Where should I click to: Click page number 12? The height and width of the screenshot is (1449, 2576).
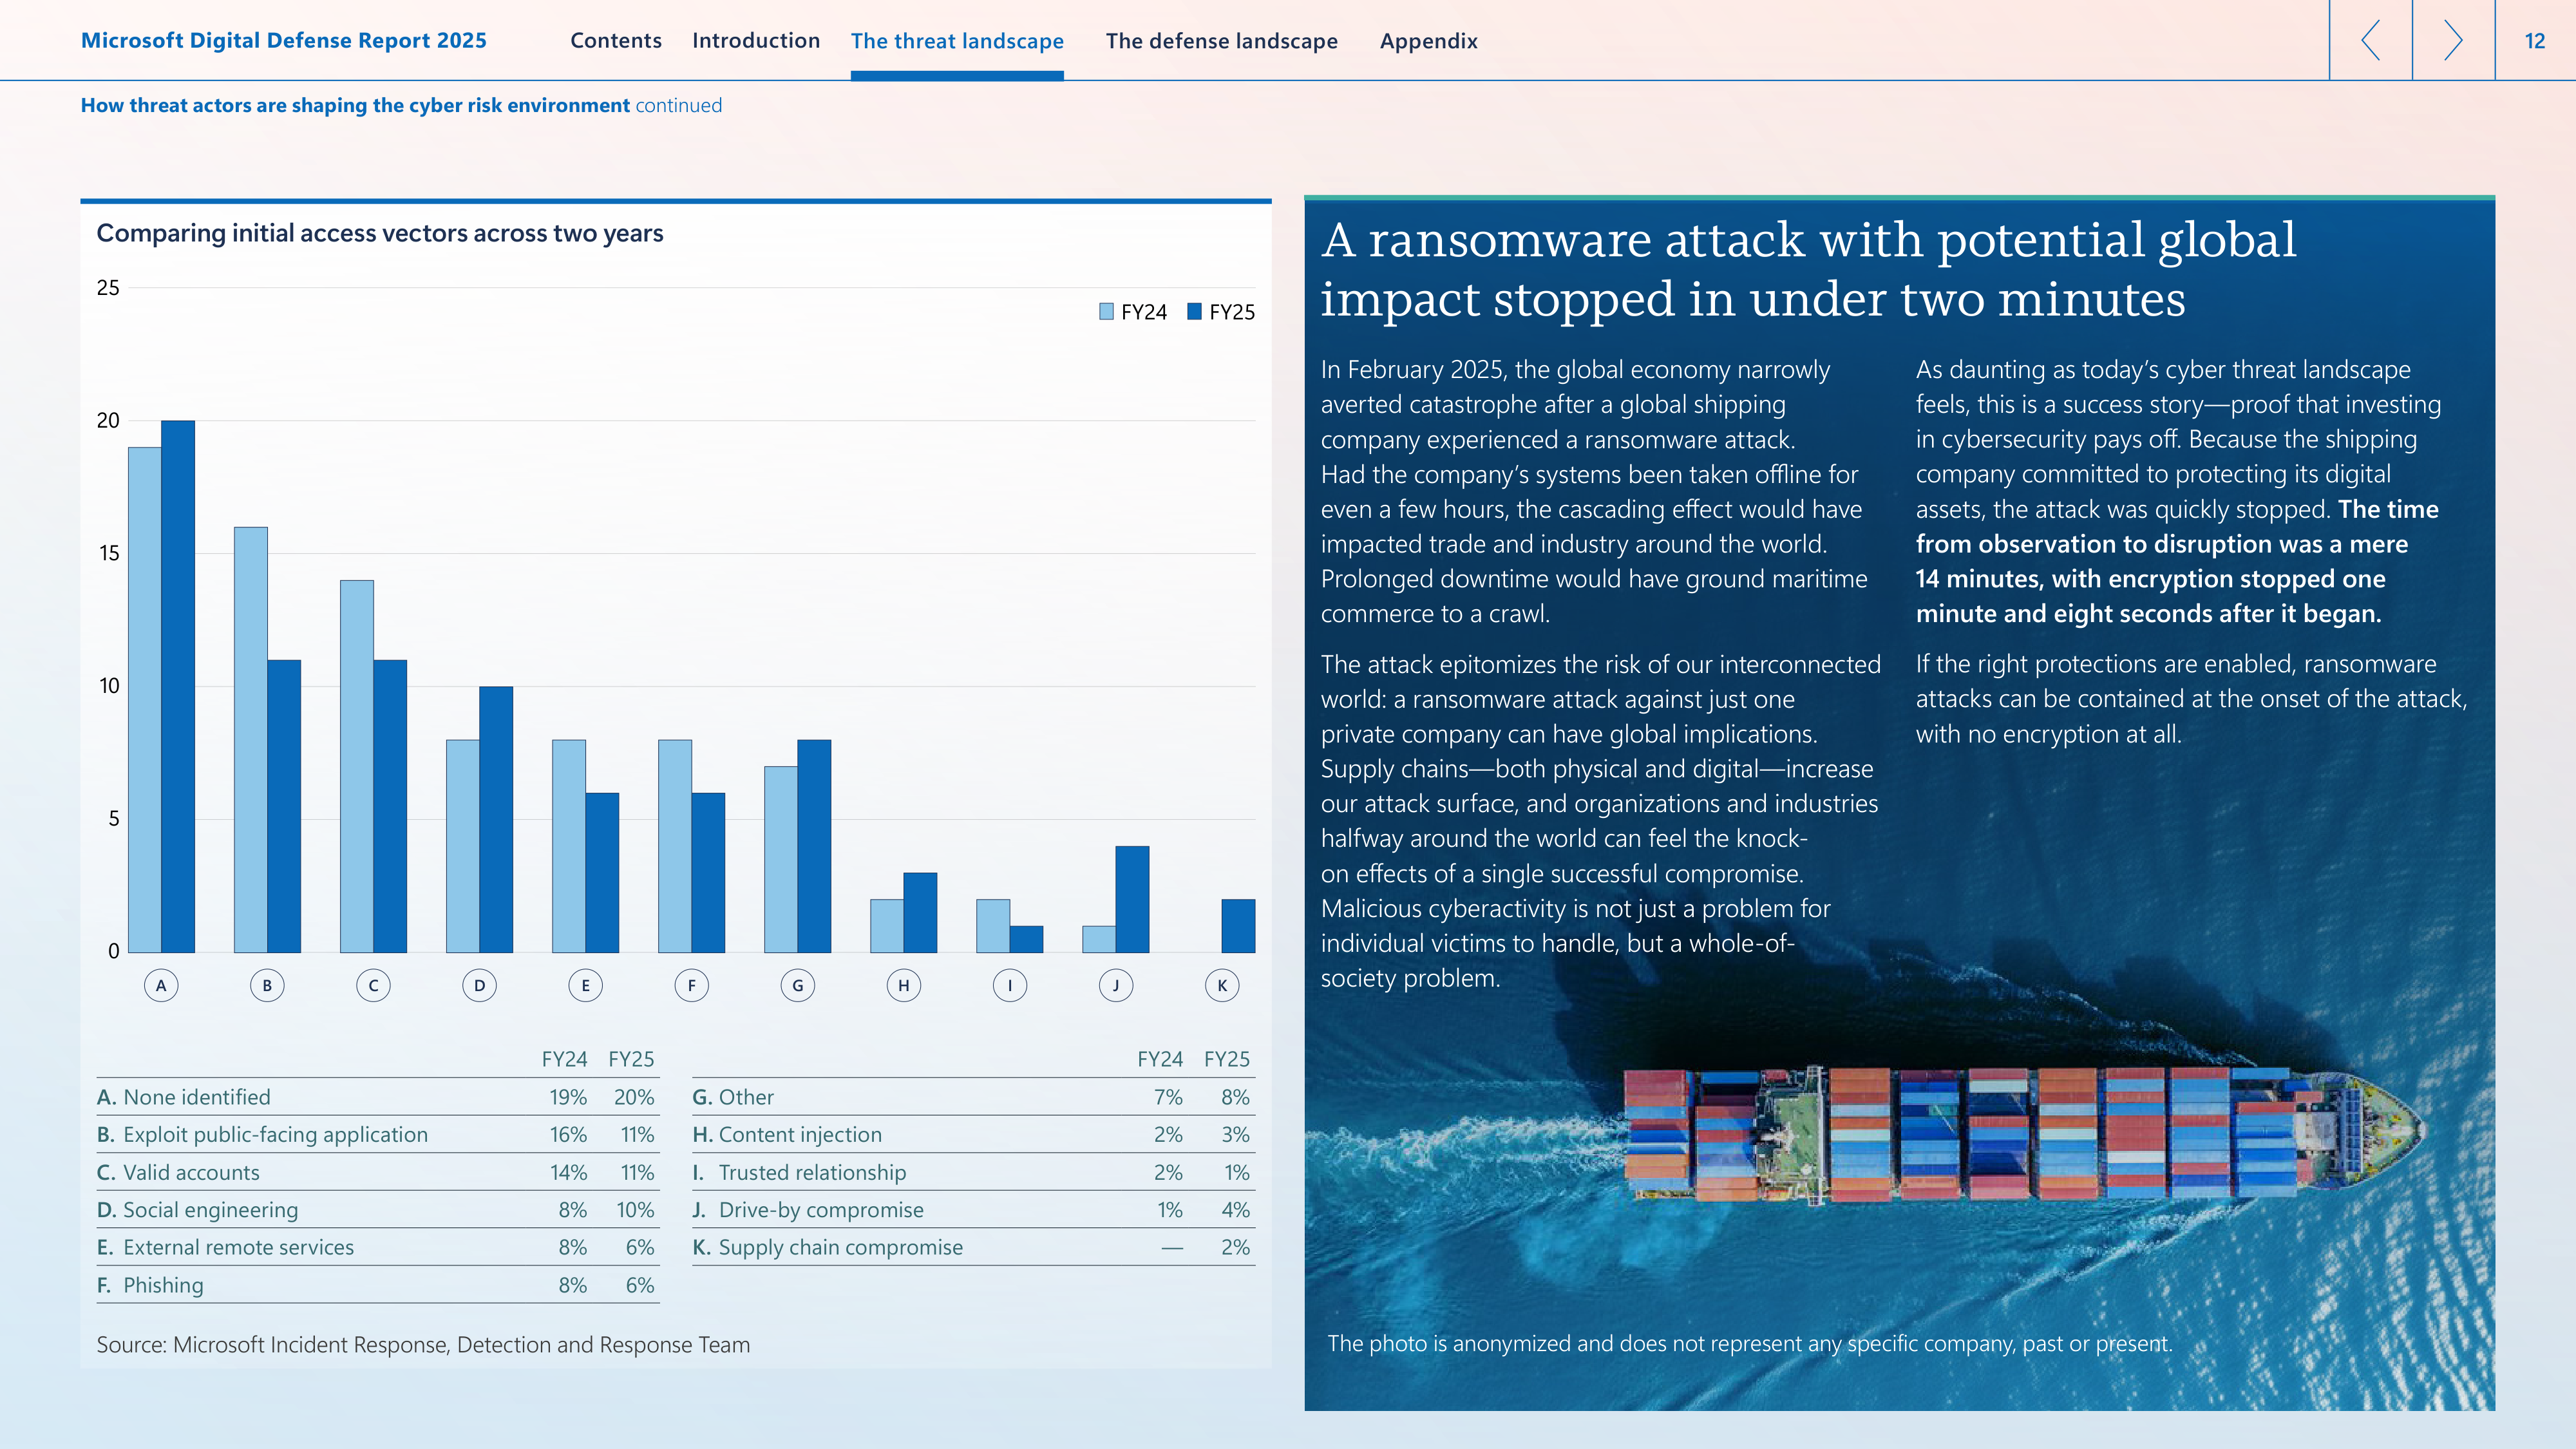pyautogui.click(x=2534, y=41)
